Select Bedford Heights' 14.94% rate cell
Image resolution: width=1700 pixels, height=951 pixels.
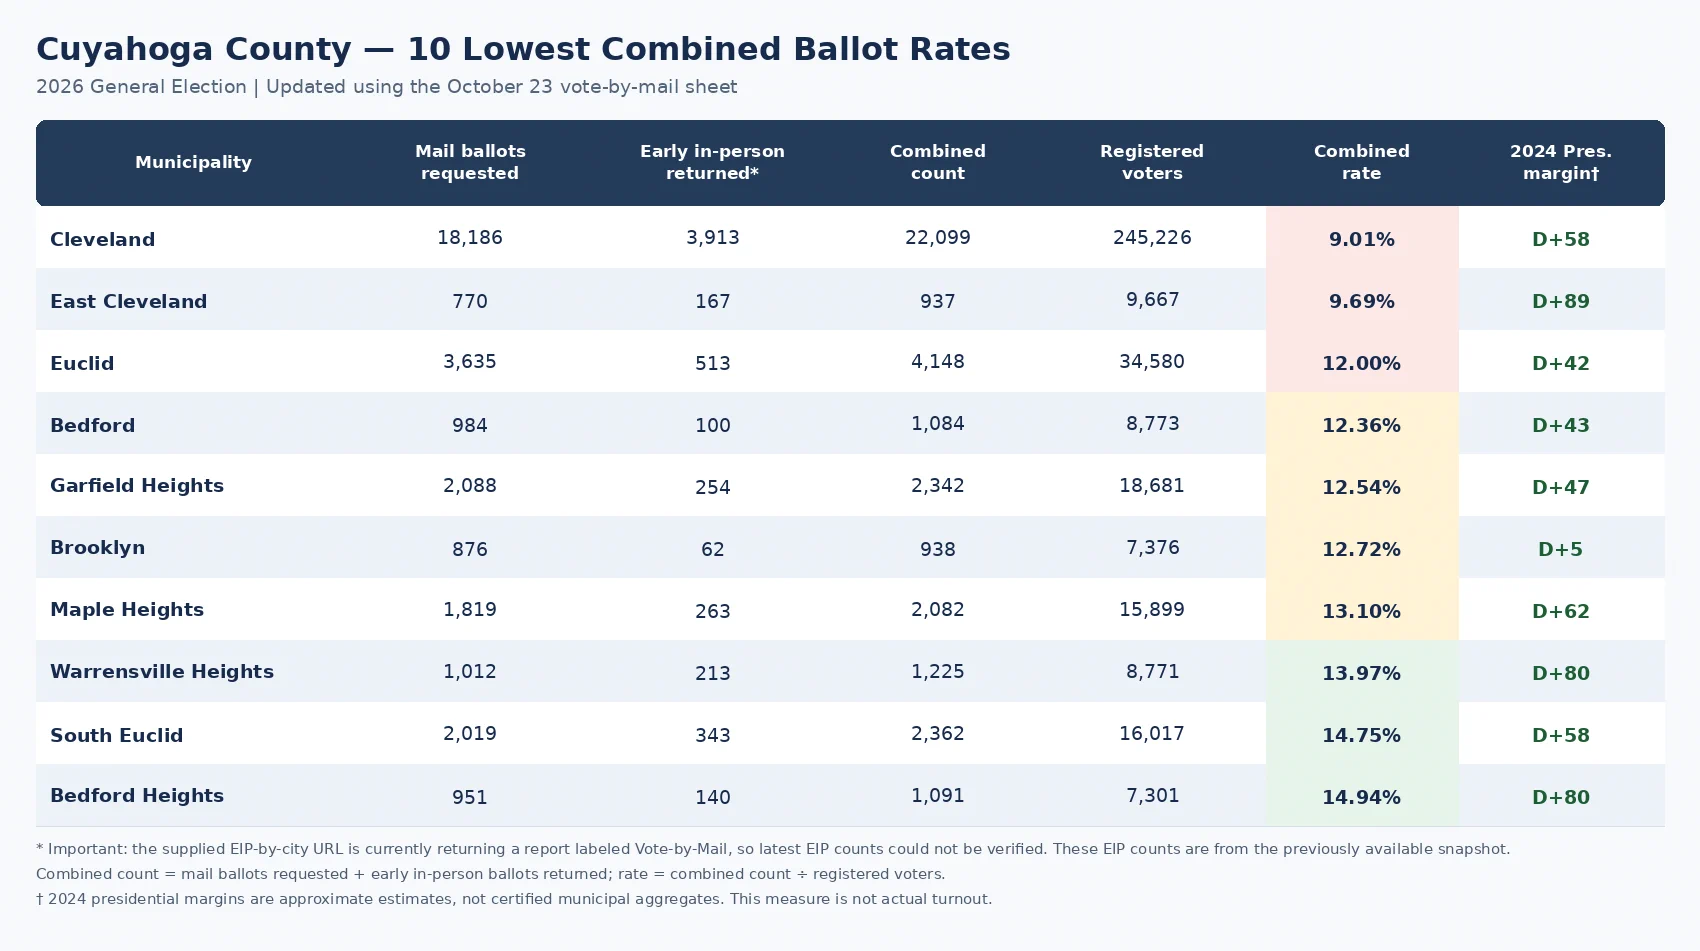tap(1362, 796)
